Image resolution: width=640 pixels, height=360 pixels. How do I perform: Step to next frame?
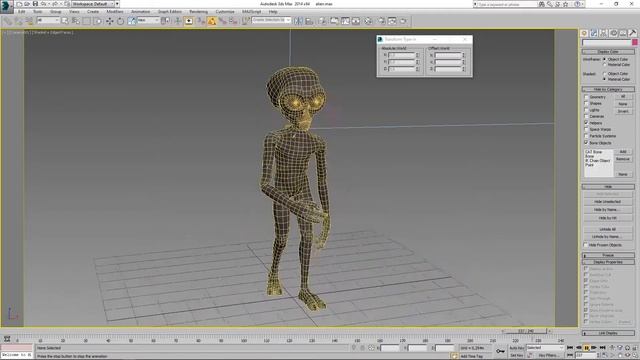(594, 348)
